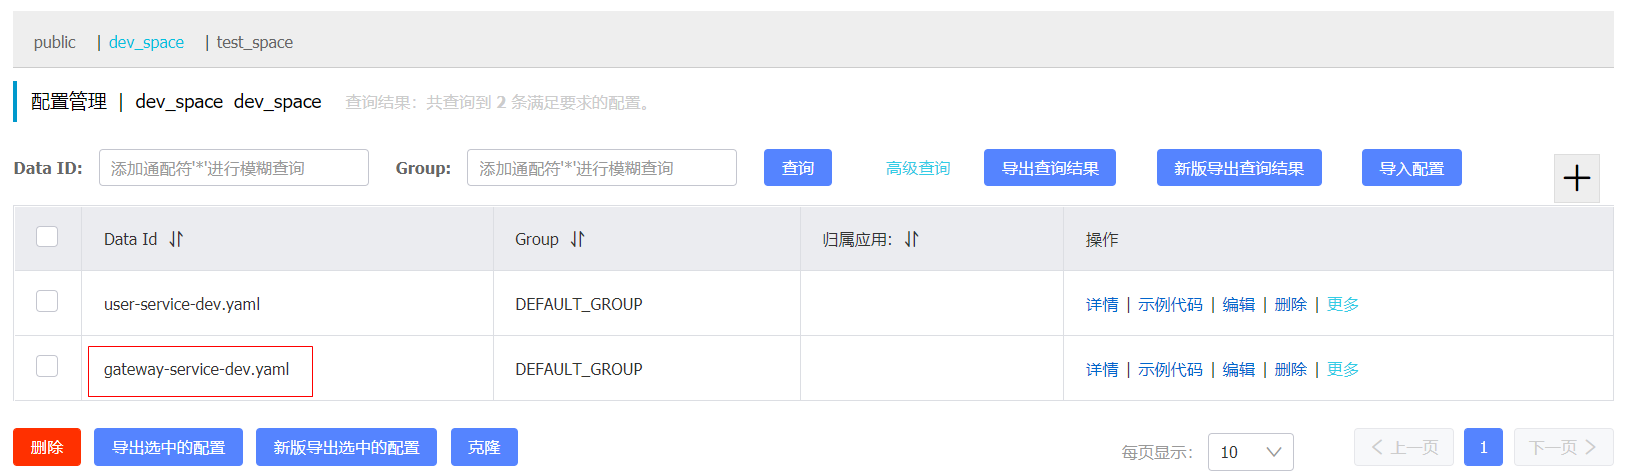The image size is (1625, 472).
Task: Click the plus icon to create configuration
Action: 1576,179
